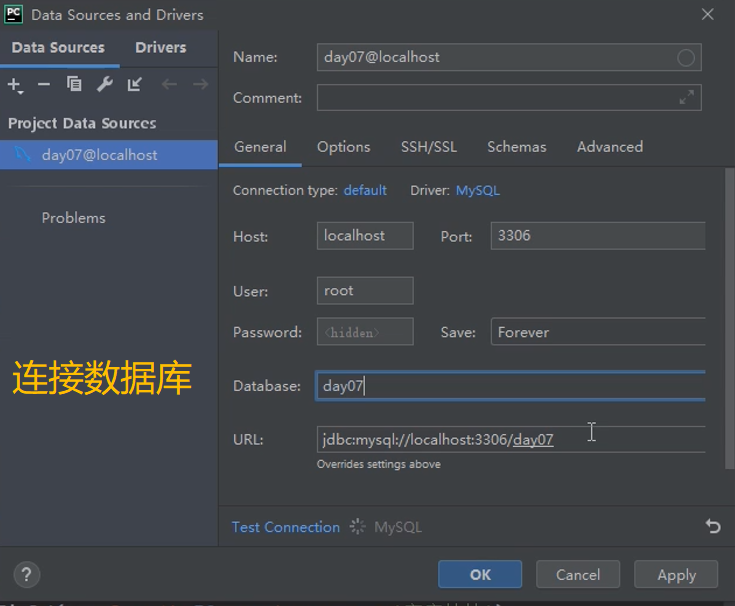Screen dimensions: 735x606
Task: Select day07@localhost in Project Data Sources
Action: (x=109, y=155)
